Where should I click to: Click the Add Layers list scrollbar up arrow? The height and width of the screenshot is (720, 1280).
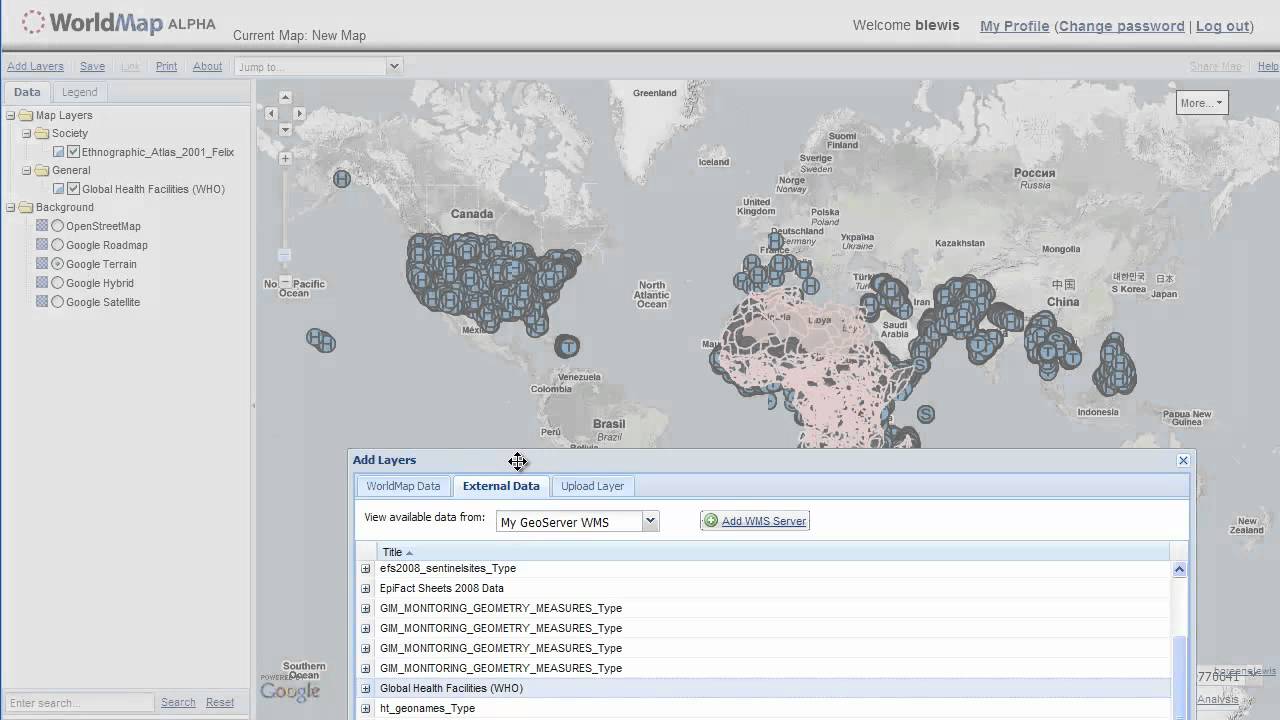click(1179, 569)
